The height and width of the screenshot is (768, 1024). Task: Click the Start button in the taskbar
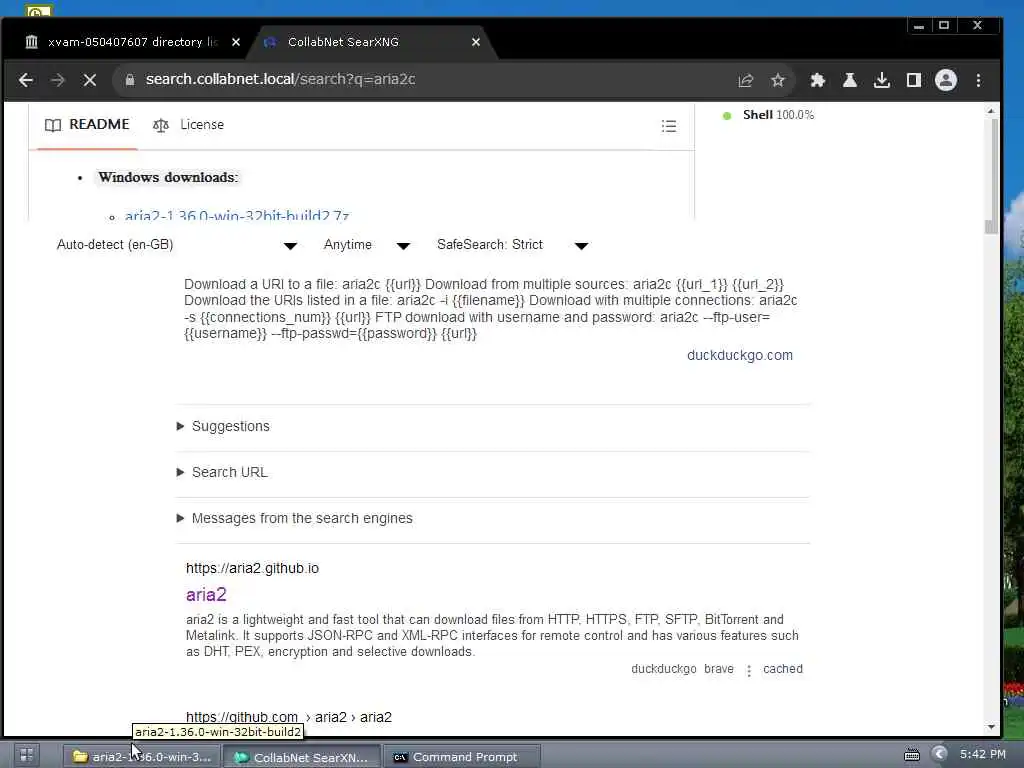[26, 756]
